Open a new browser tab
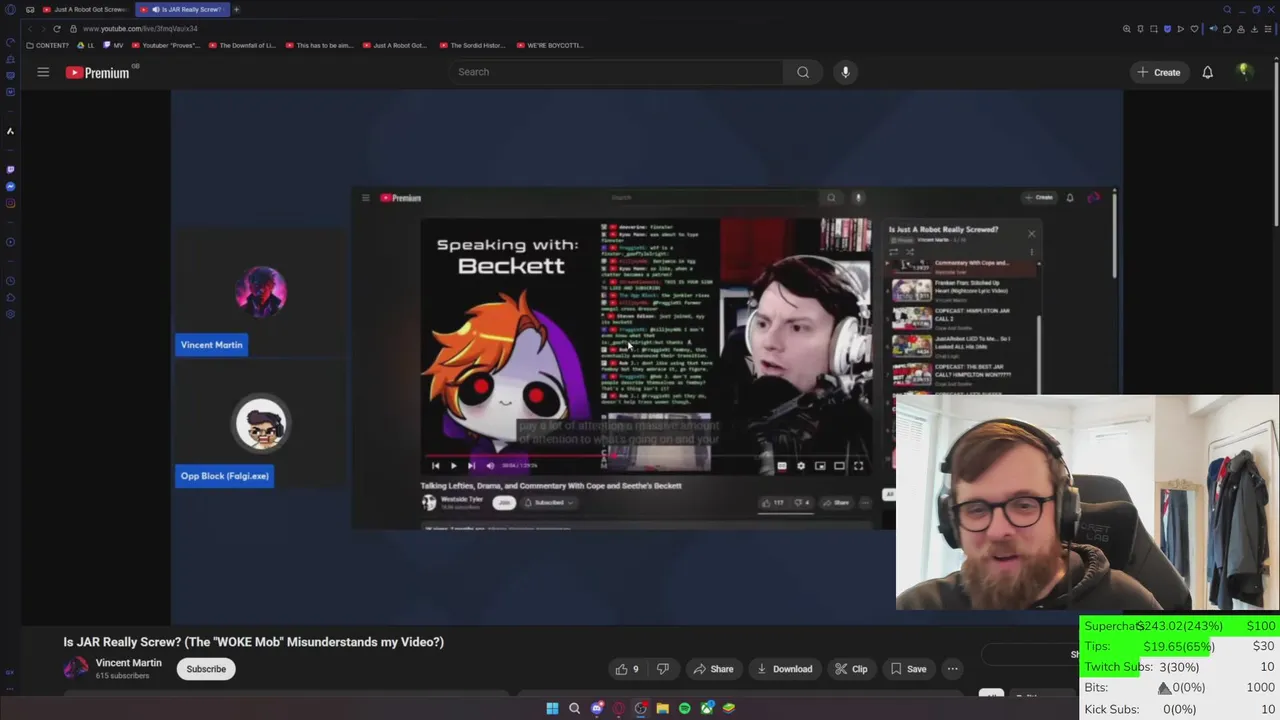The image size is (1280, 720). [x=237, y=9]
